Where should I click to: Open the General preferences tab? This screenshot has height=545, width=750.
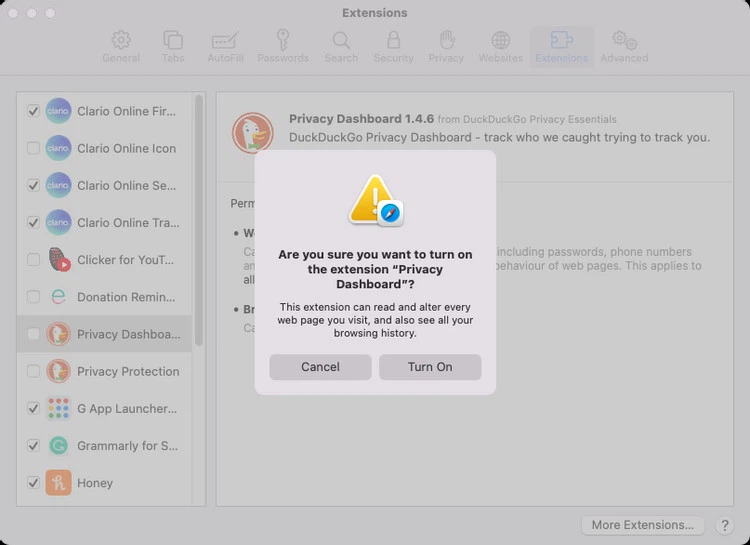click(x=121, y=46)
